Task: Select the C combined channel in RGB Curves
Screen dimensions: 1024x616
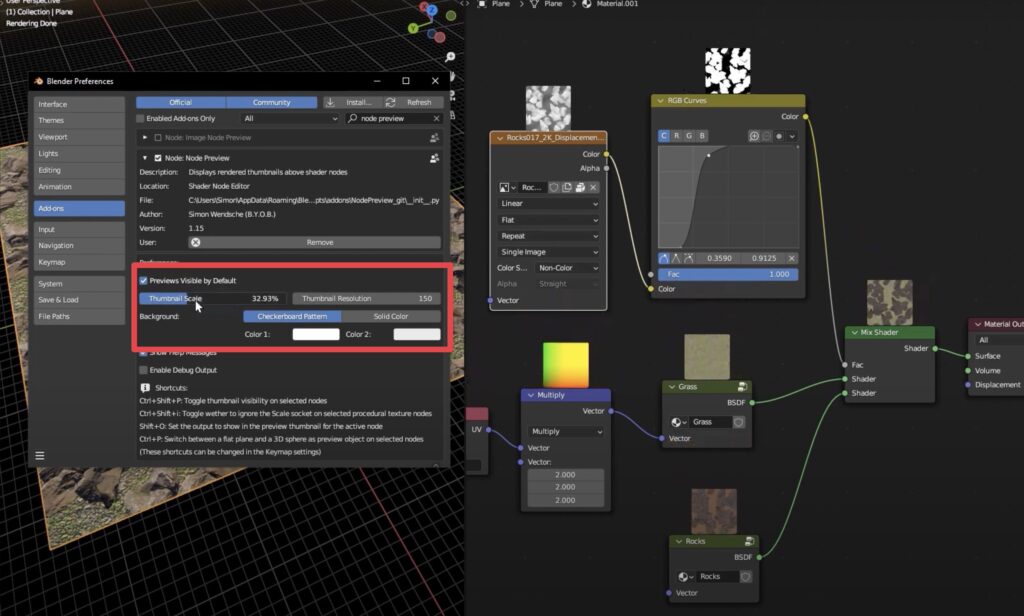Action: click(x=664, y=136)
